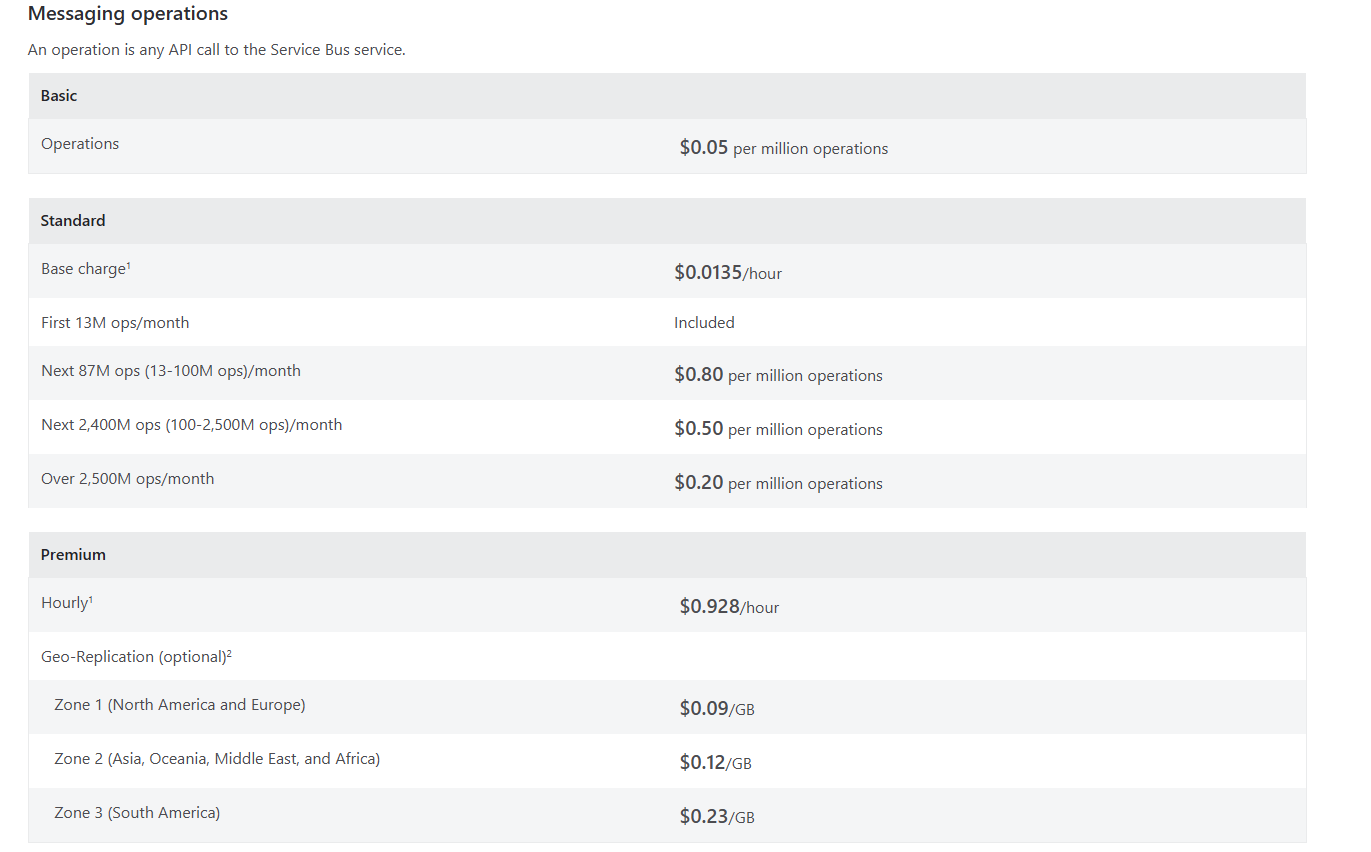Click the Included value text
This screenshot has width=1371, height=852.
704,323
